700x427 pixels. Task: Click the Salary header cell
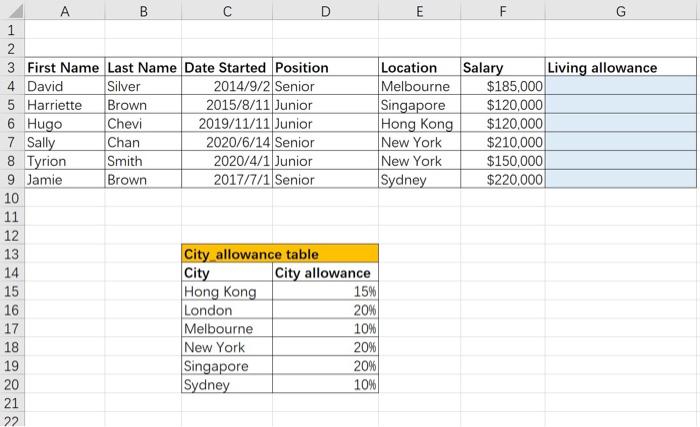pyautogui.click(x=503, y=67)
